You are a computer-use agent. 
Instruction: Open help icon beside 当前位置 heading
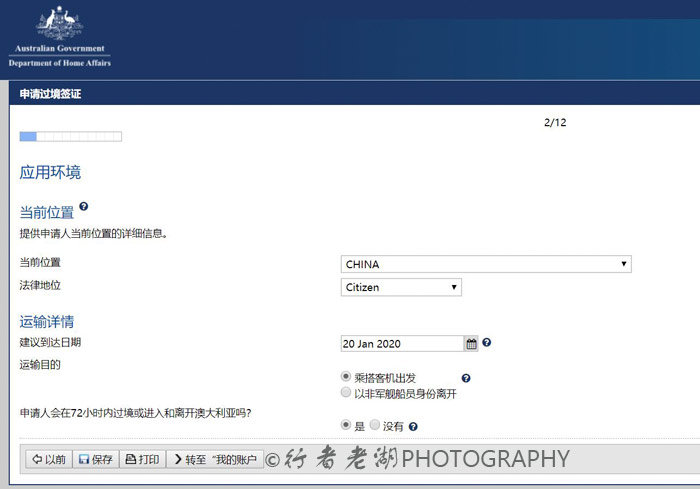(83, 206)
